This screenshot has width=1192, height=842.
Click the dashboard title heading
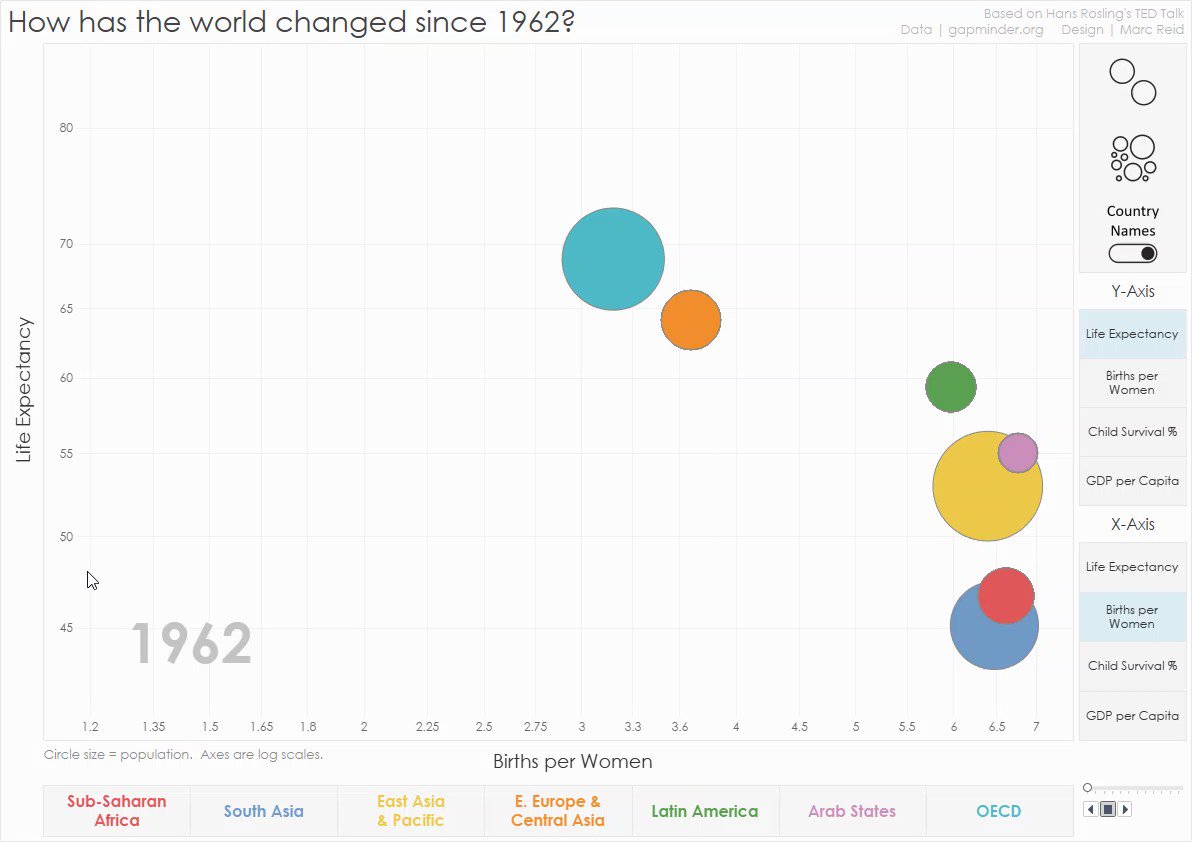[x=291, y=21]
